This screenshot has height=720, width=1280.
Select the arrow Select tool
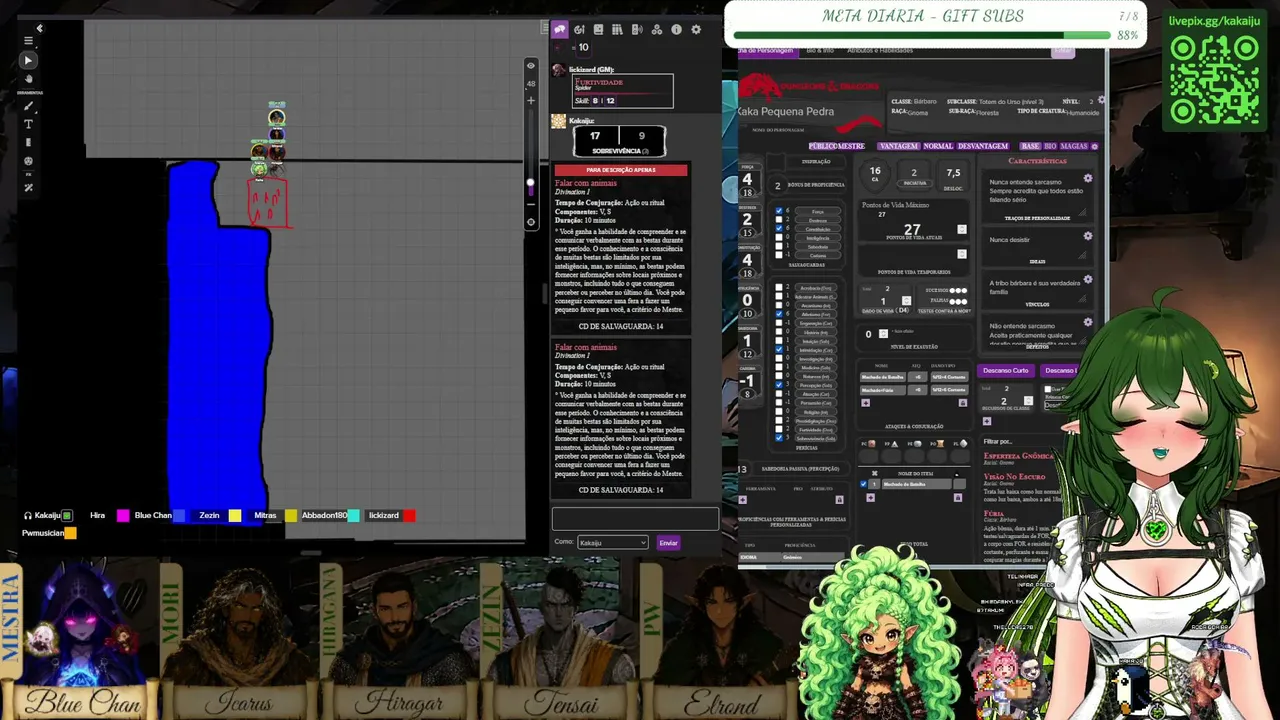(28, 60)
